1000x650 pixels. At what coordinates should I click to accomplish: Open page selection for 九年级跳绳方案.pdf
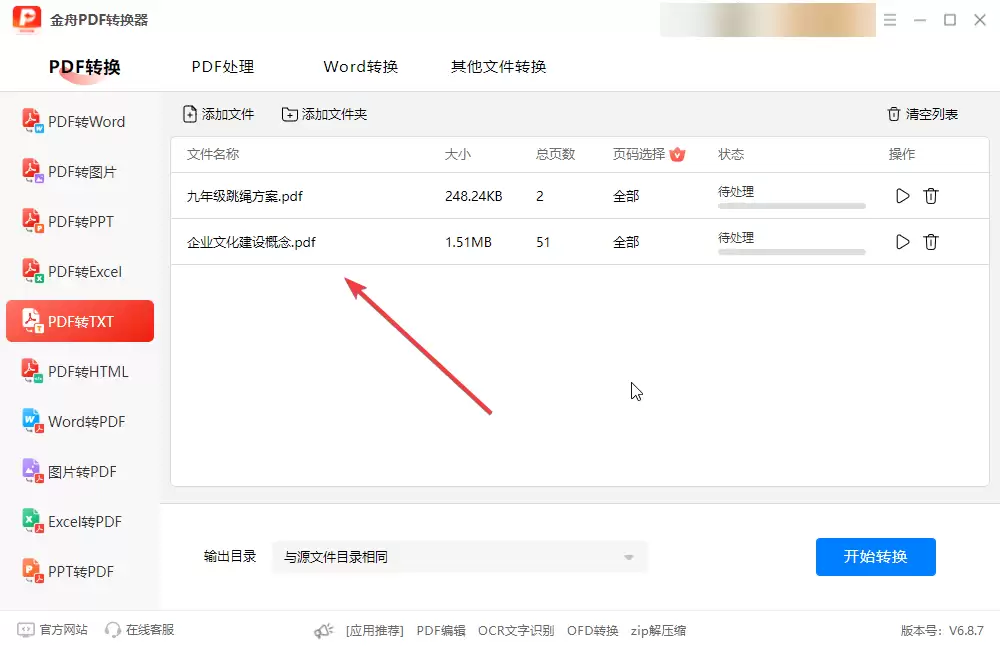pyautogui.click(x=626, y=196)
